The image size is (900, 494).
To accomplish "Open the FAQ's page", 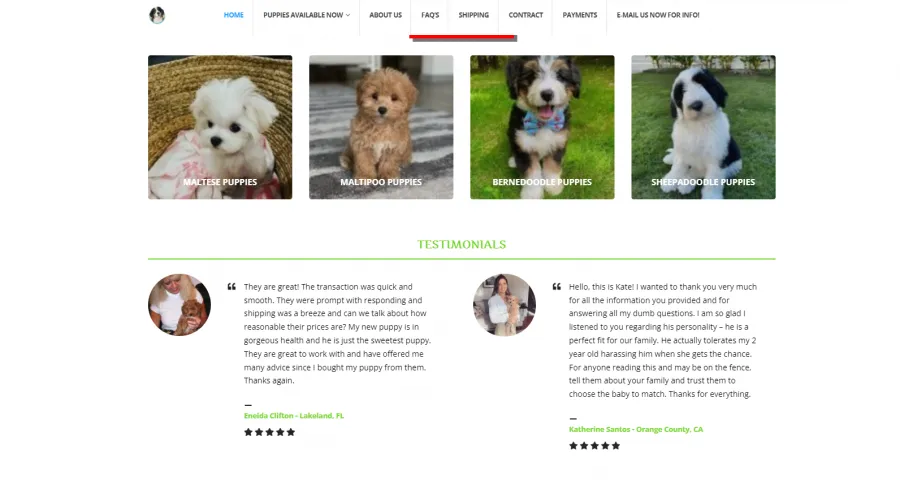I will pos(430,15).
